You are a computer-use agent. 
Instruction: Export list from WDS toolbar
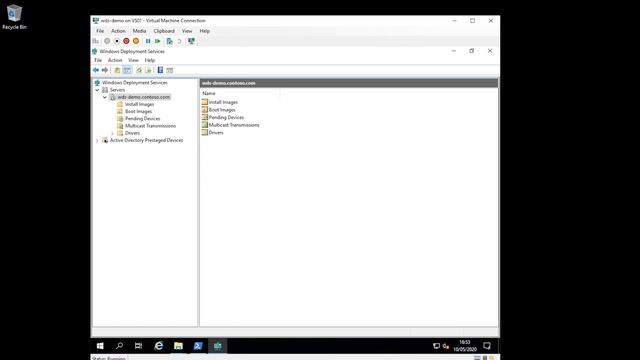(x=148, y=70)
